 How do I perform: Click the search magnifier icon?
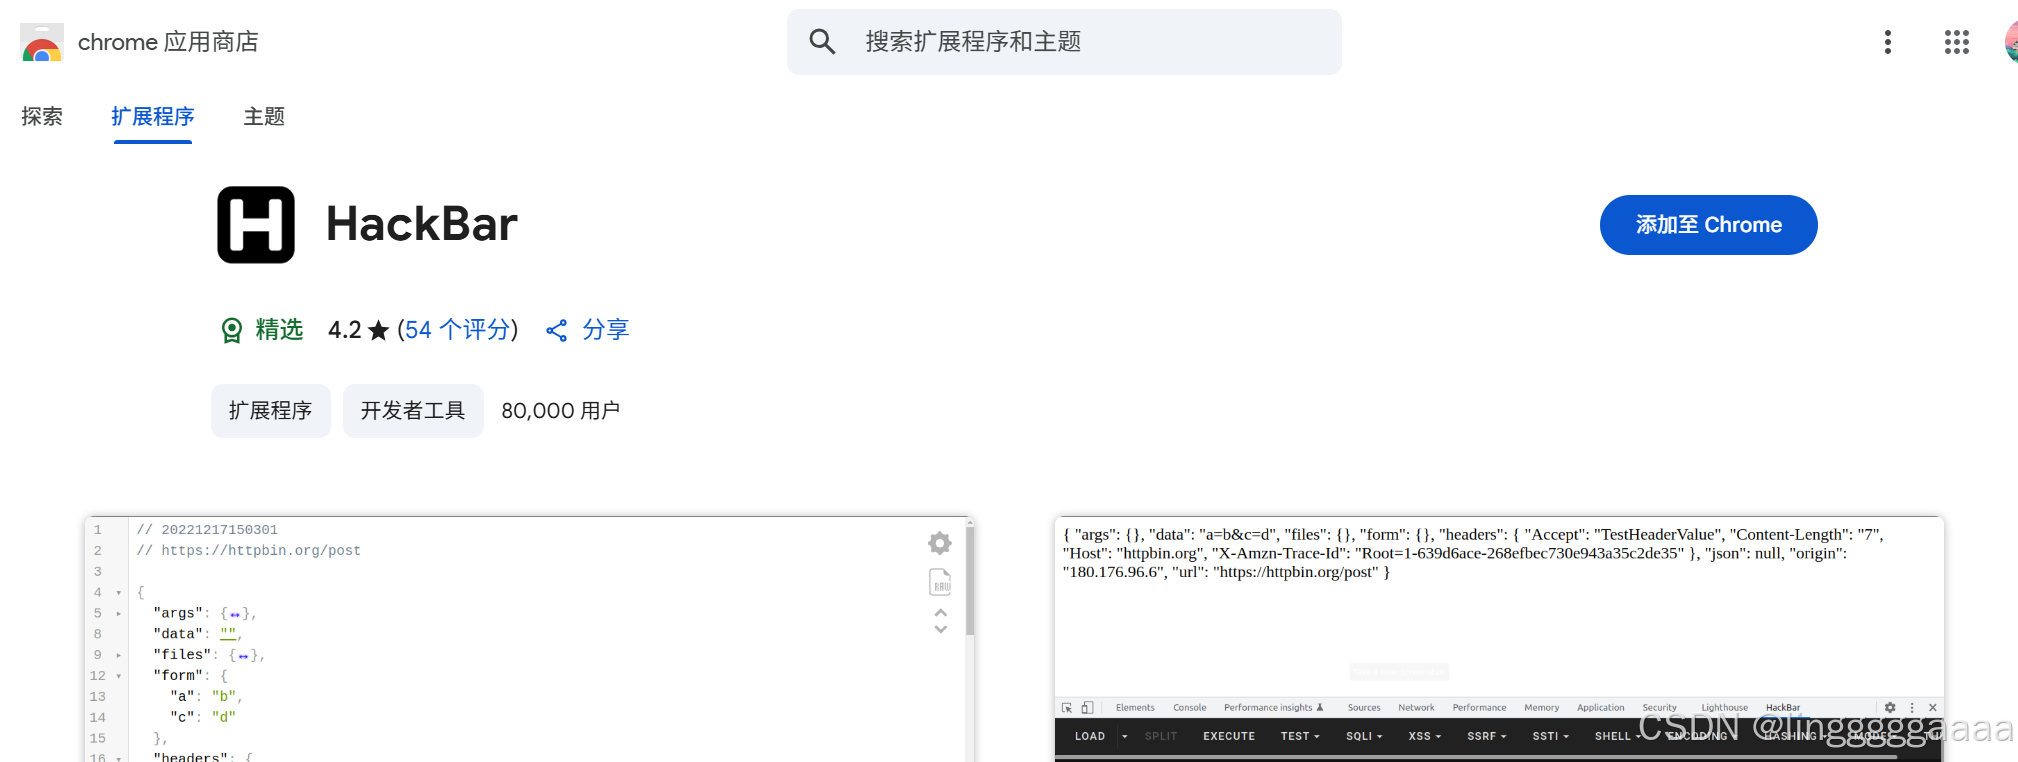pos(822,42)
